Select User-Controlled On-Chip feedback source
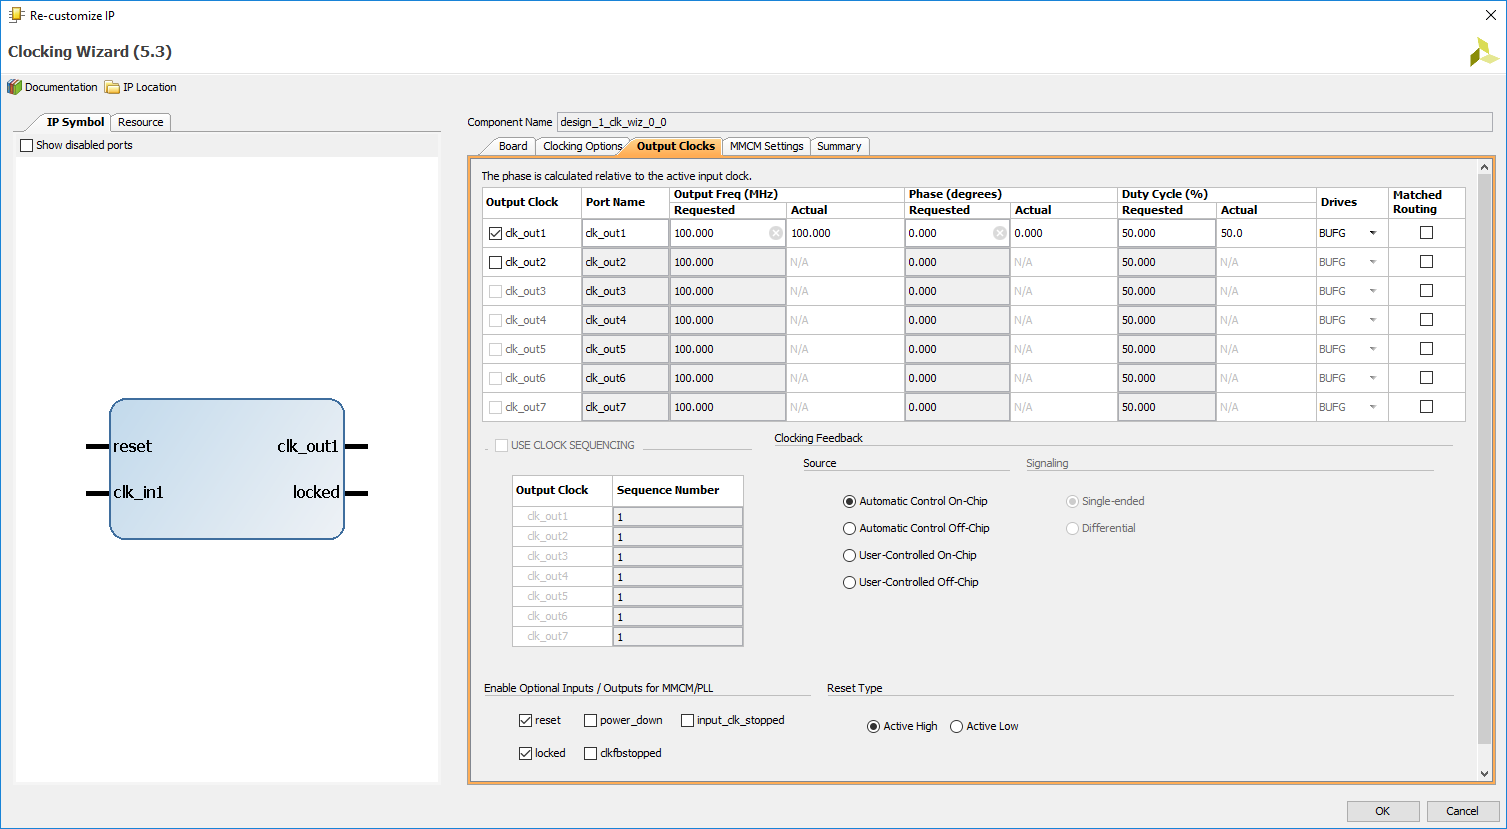 (x=849, y=555)
